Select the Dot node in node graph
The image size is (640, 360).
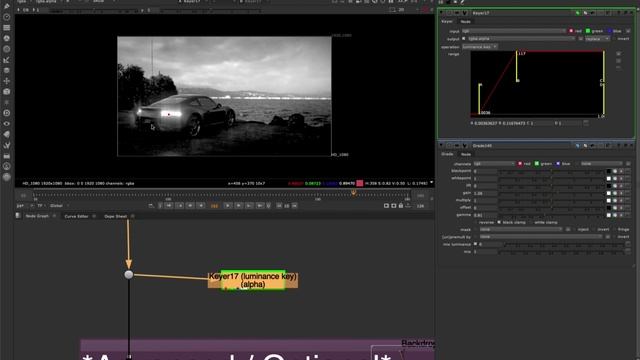(x=129, y=275)
